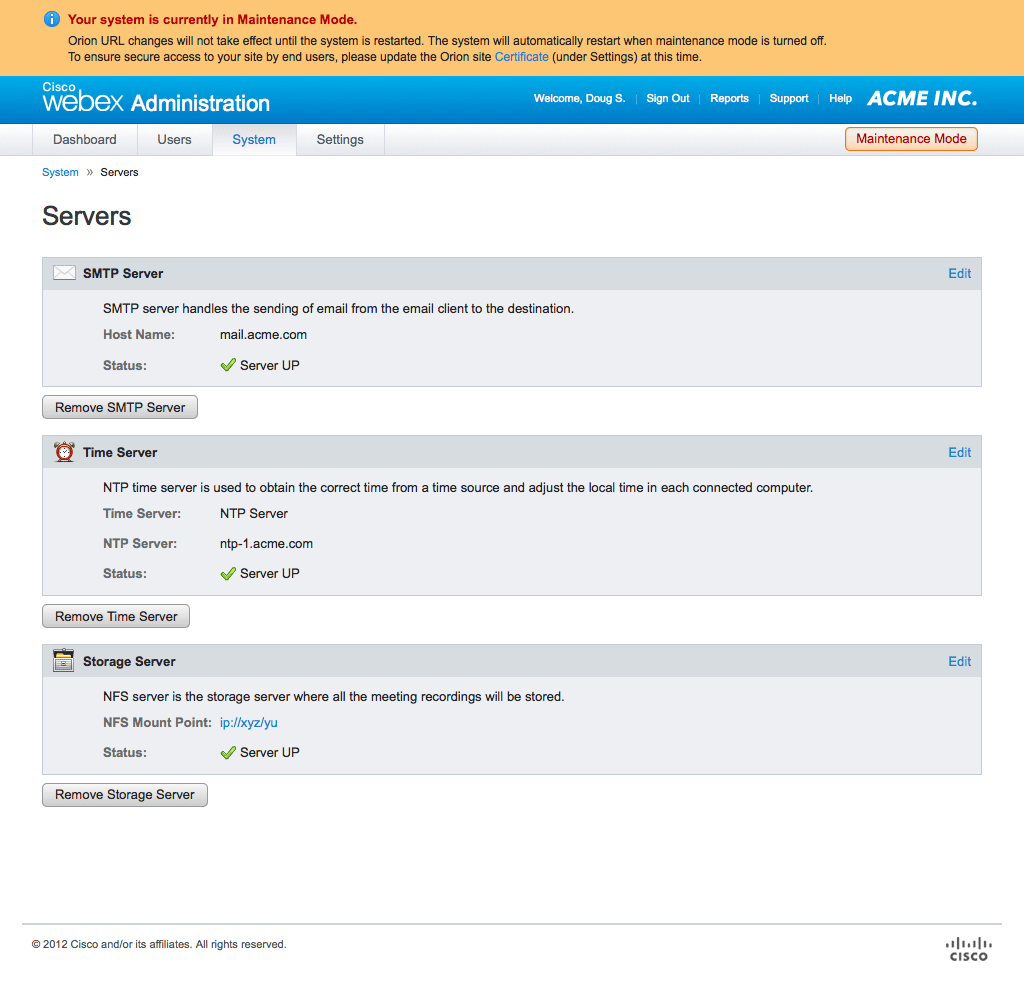Open the Dashboard tab
This screenshot has width=1024, height=982.
coord(85,140)
